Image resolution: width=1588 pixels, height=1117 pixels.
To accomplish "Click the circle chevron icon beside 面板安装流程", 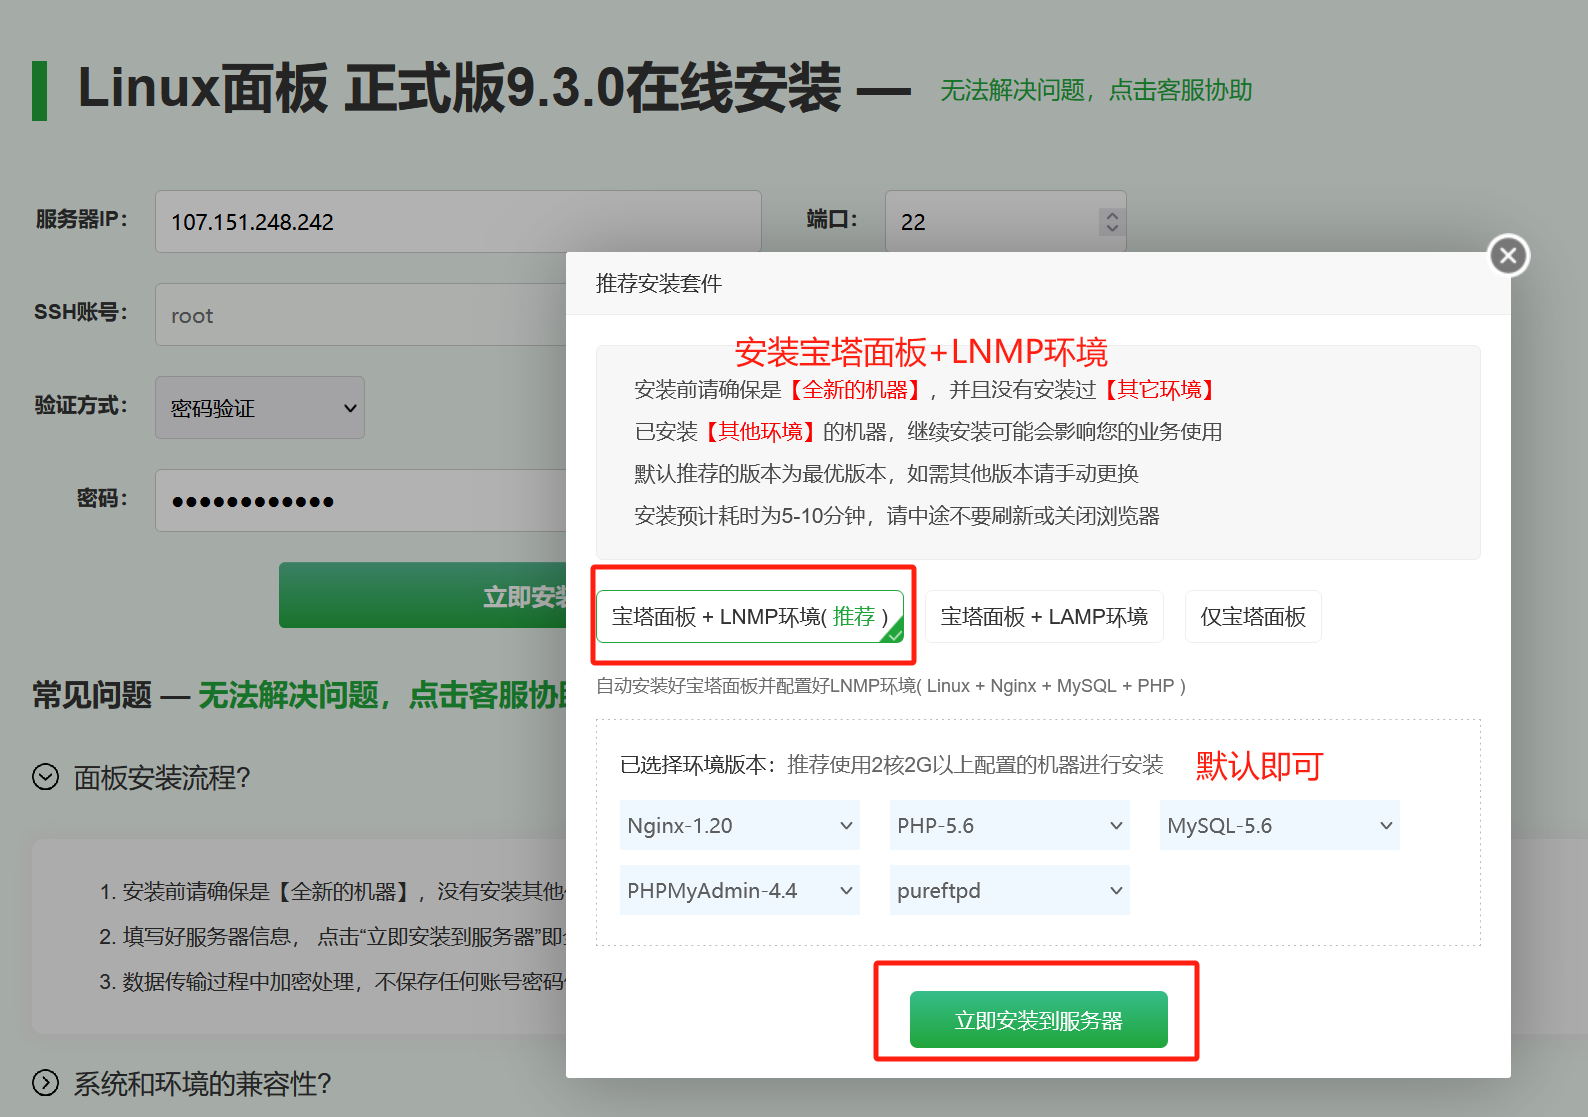I will click(x=45, y=777).
